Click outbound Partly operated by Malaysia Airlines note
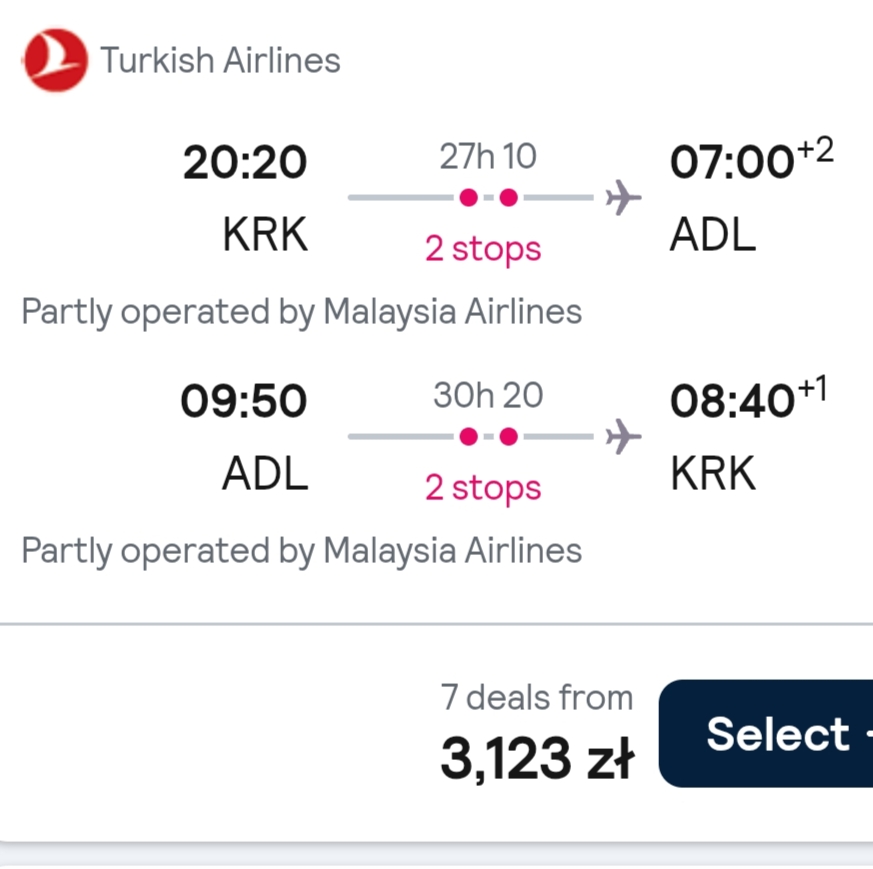 (301, 312)
